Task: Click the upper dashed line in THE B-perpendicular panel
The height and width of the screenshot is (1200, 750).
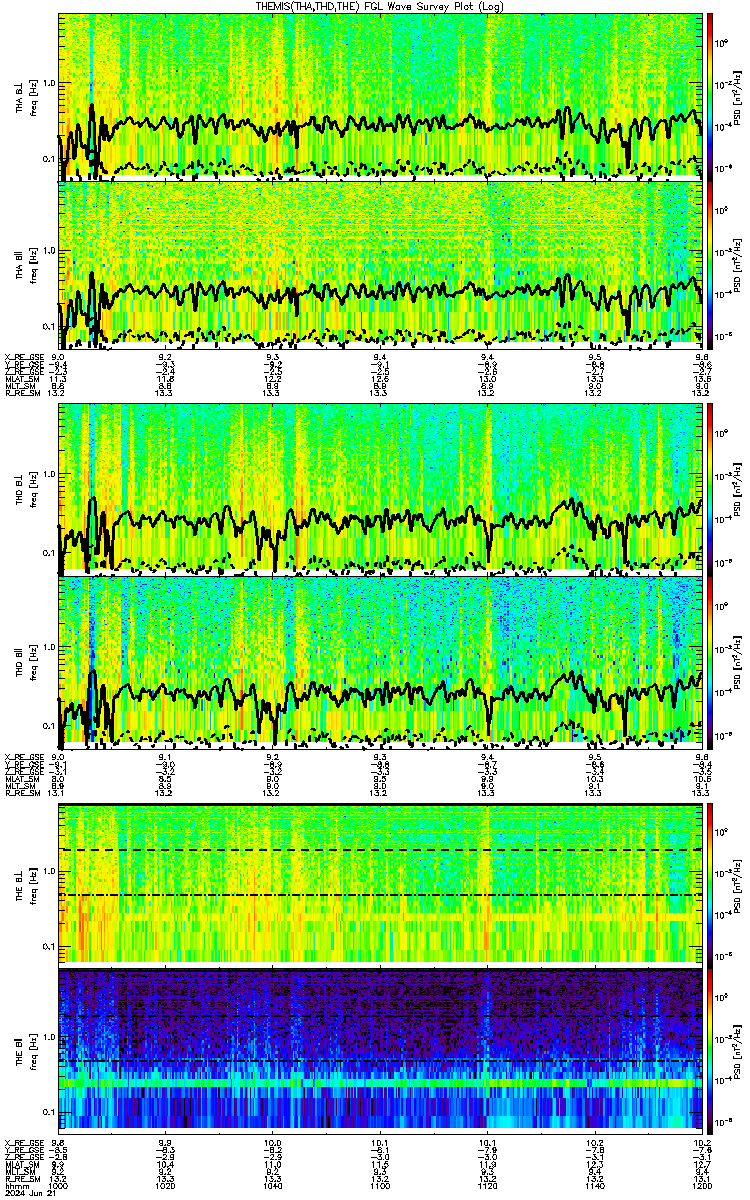Action: click(x=381, y=850)
